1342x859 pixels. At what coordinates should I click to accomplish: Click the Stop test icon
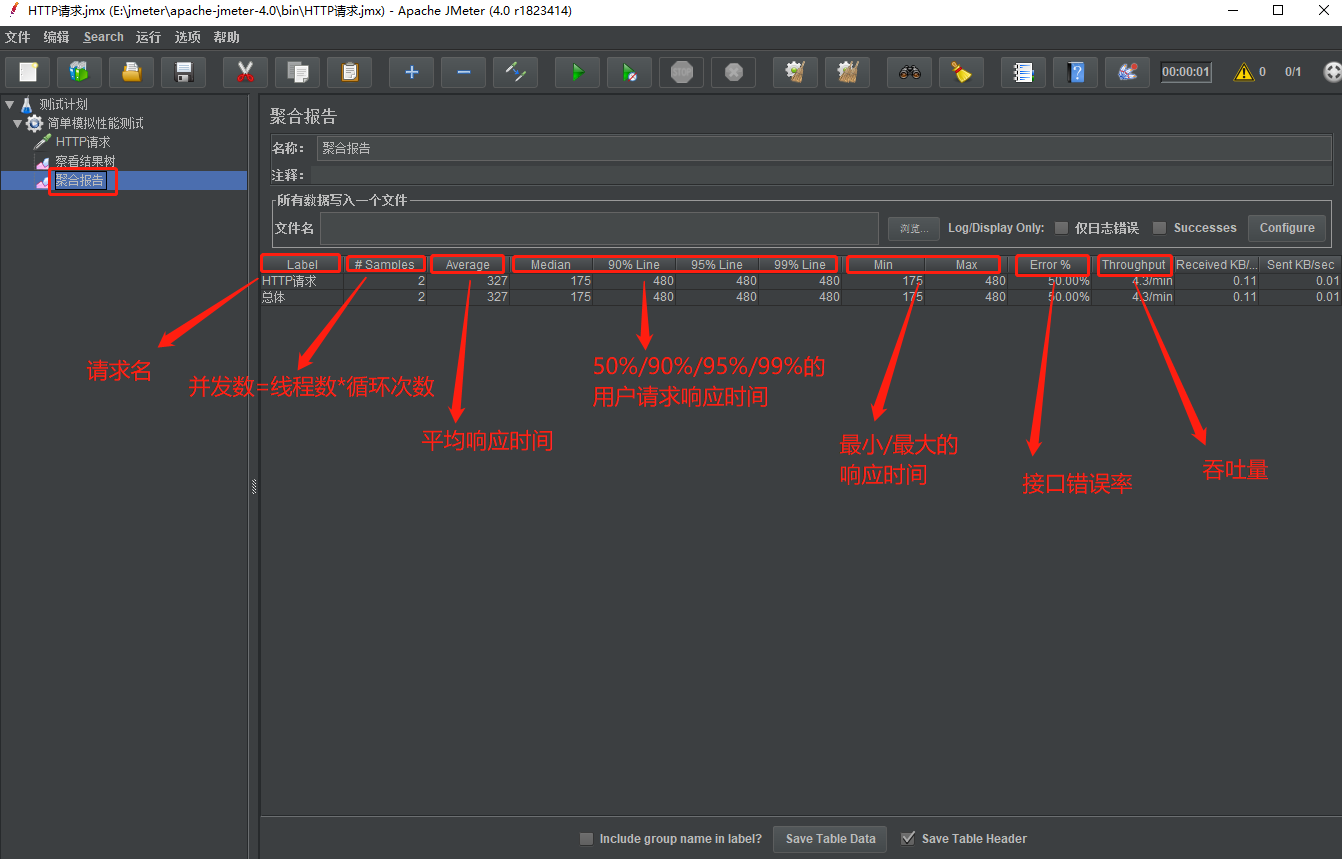681,72
